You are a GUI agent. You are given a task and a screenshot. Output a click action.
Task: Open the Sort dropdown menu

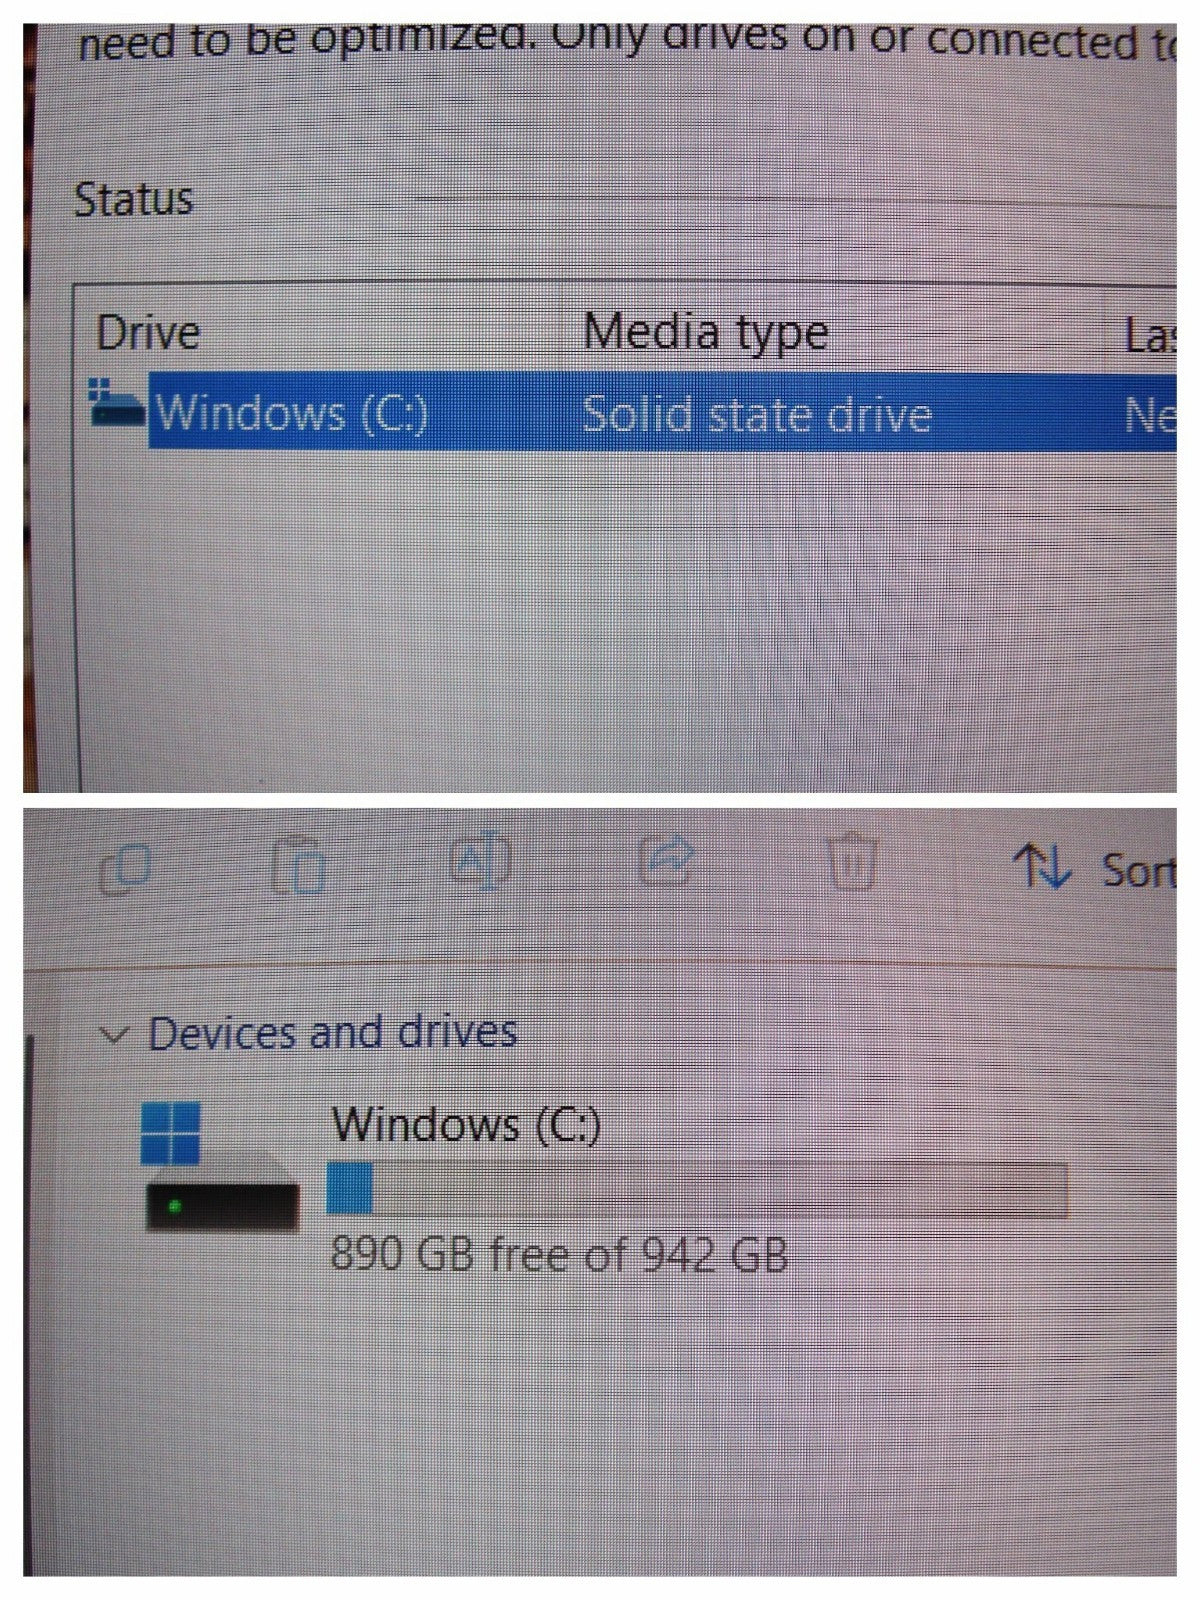pos(1095,868)
